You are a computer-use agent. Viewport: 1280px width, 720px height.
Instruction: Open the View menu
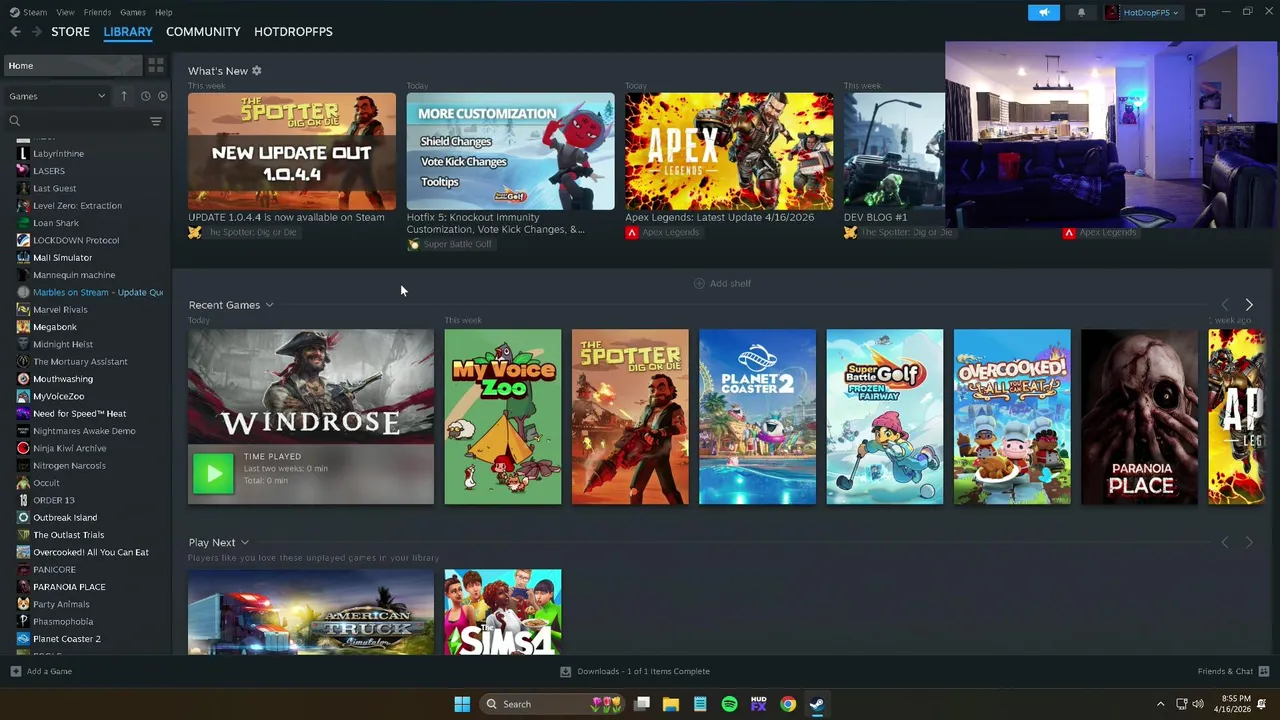point(65,12)
